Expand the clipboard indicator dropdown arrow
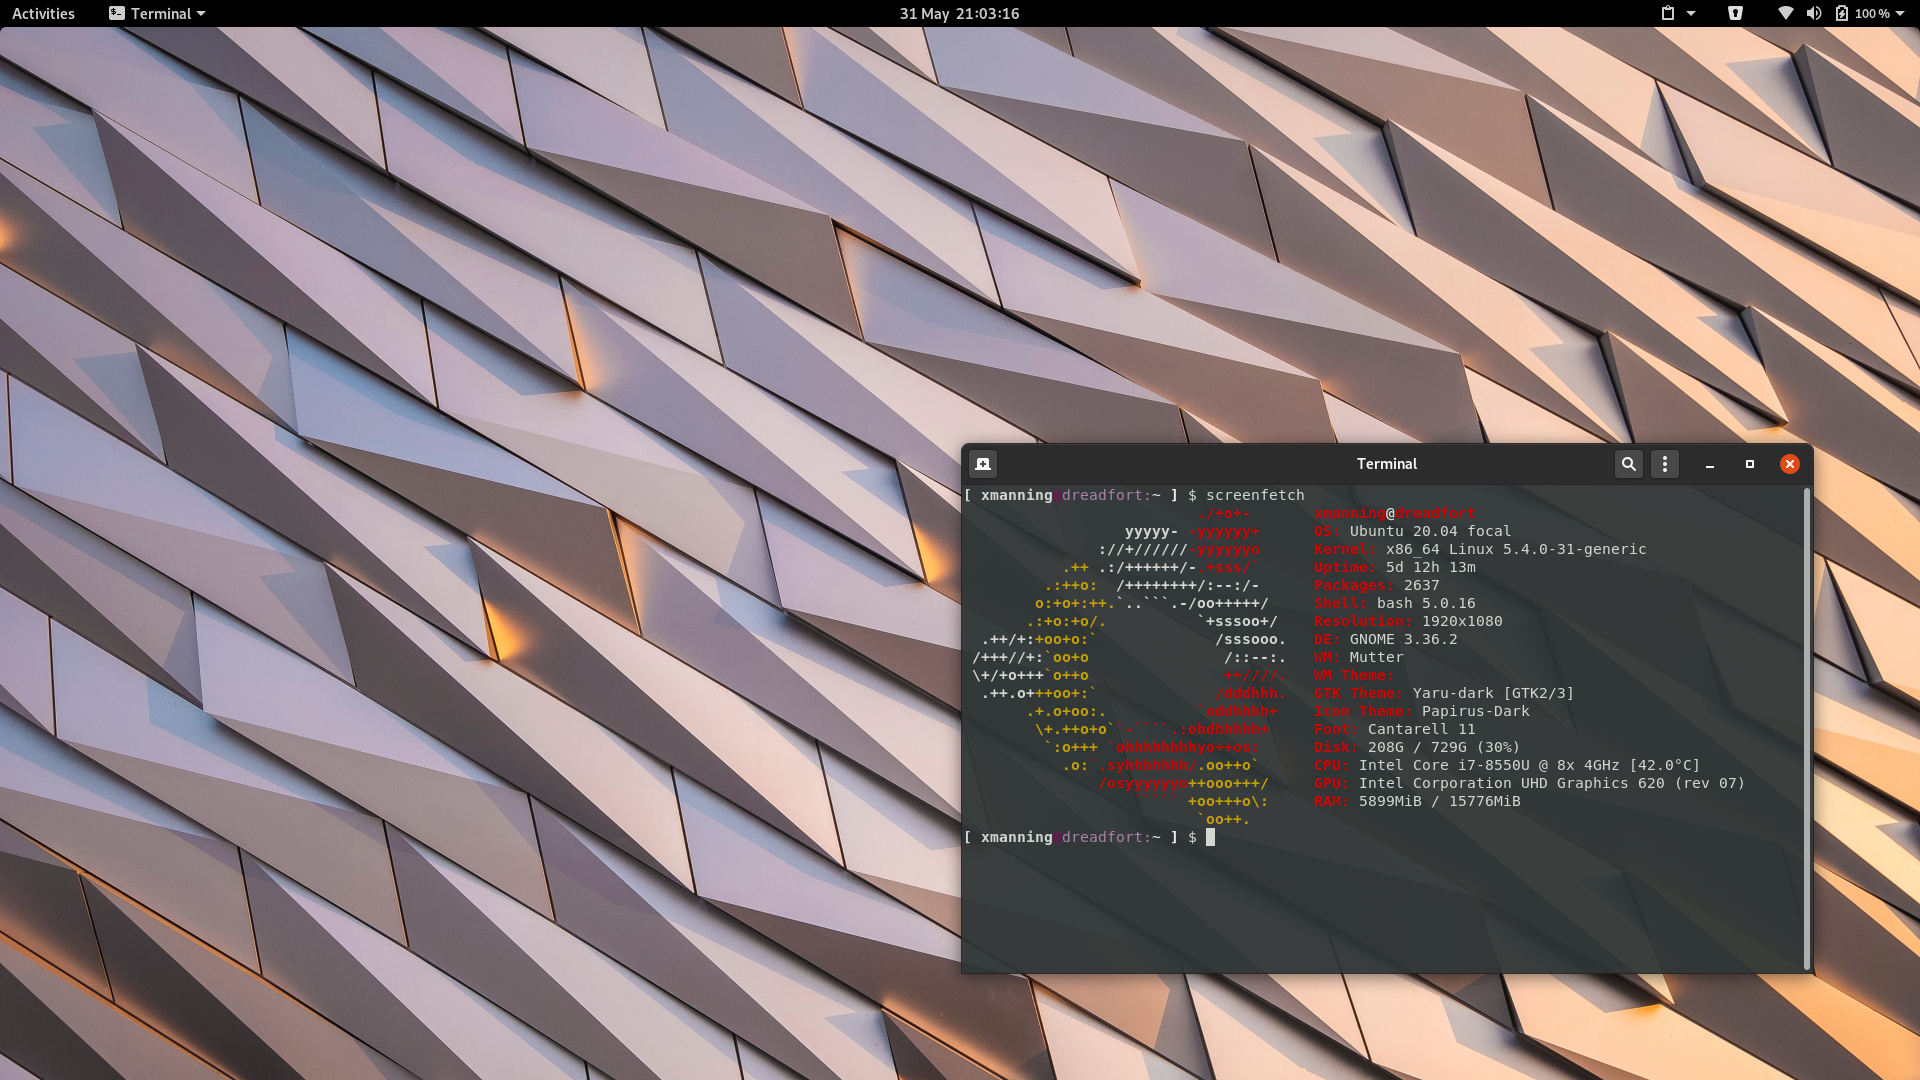Viewport: 1920px width, 1080px height. click(x=1691, y=13)
